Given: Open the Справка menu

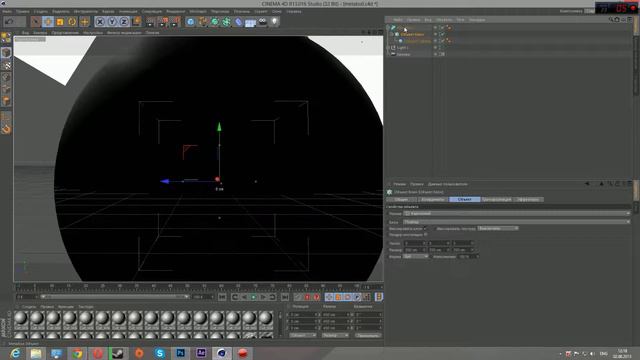Looking at the screenshot, I should click(293, 11).
